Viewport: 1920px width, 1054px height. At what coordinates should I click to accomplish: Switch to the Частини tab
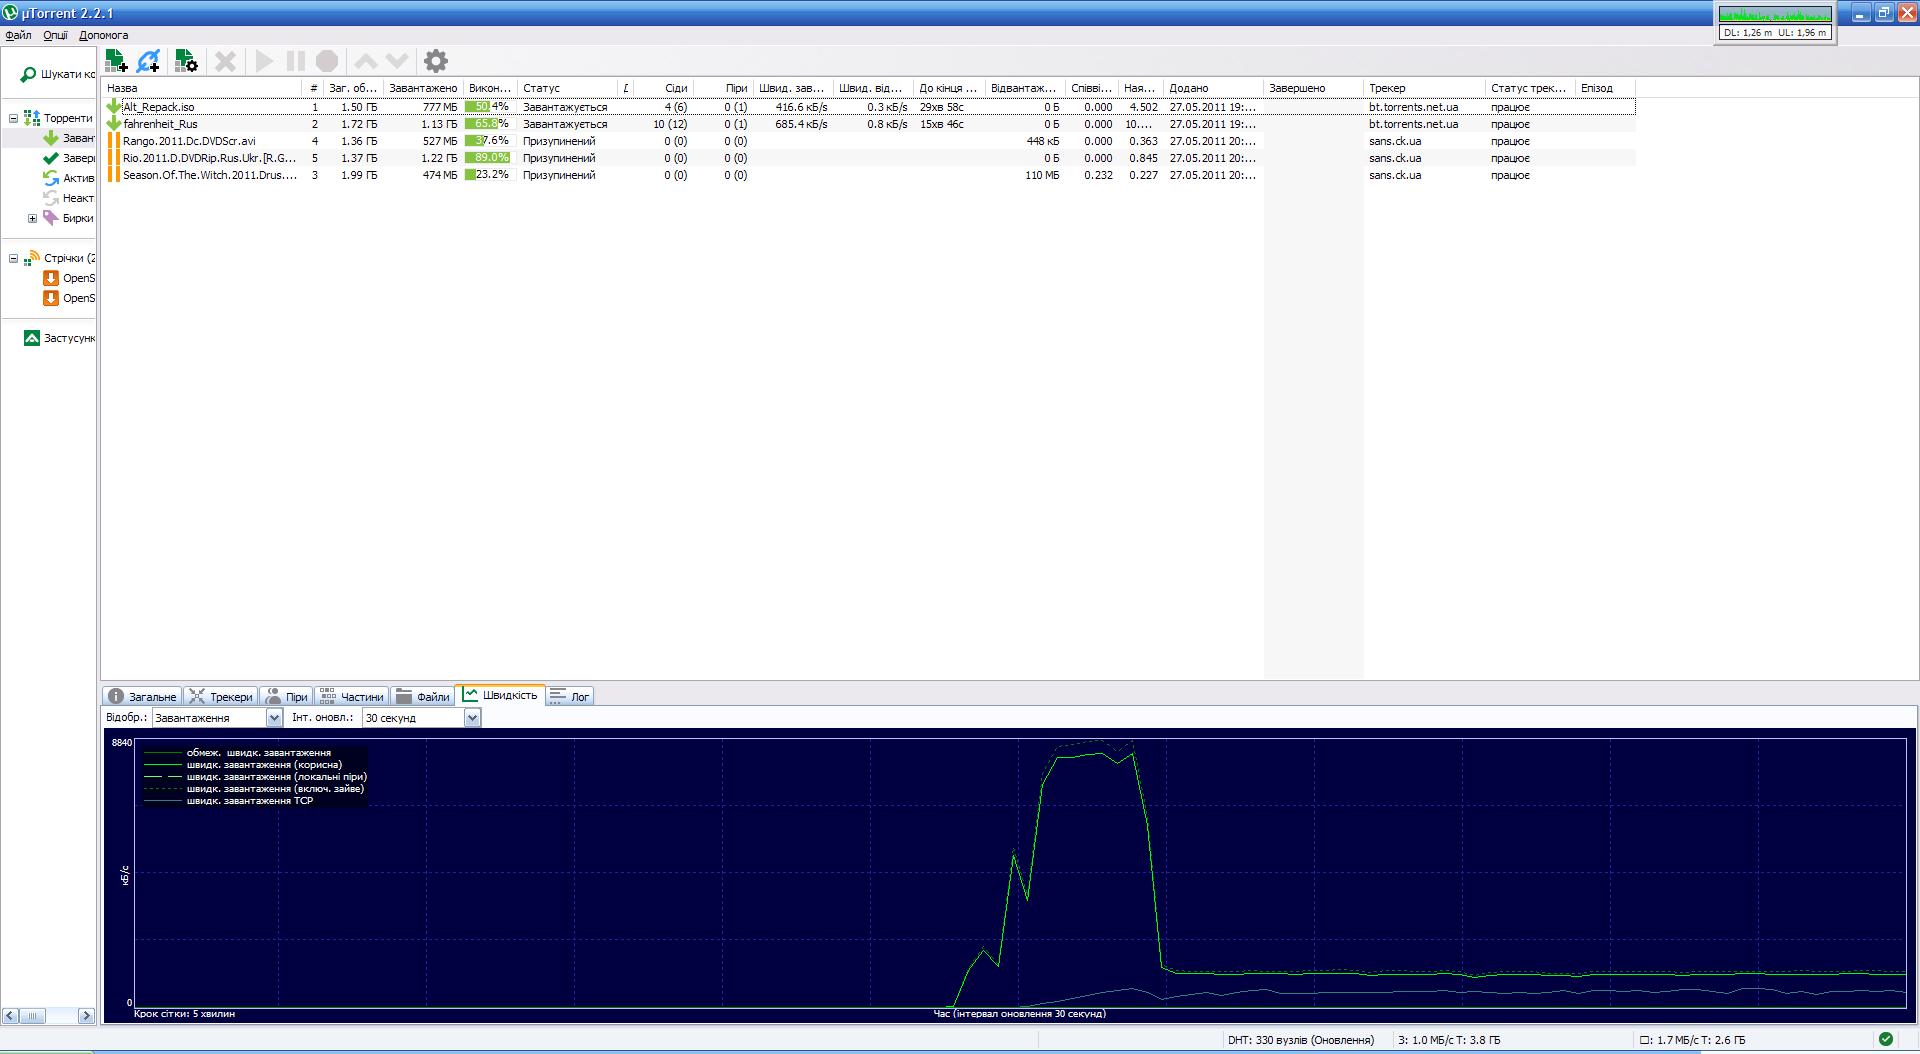[x=351, y=696]
